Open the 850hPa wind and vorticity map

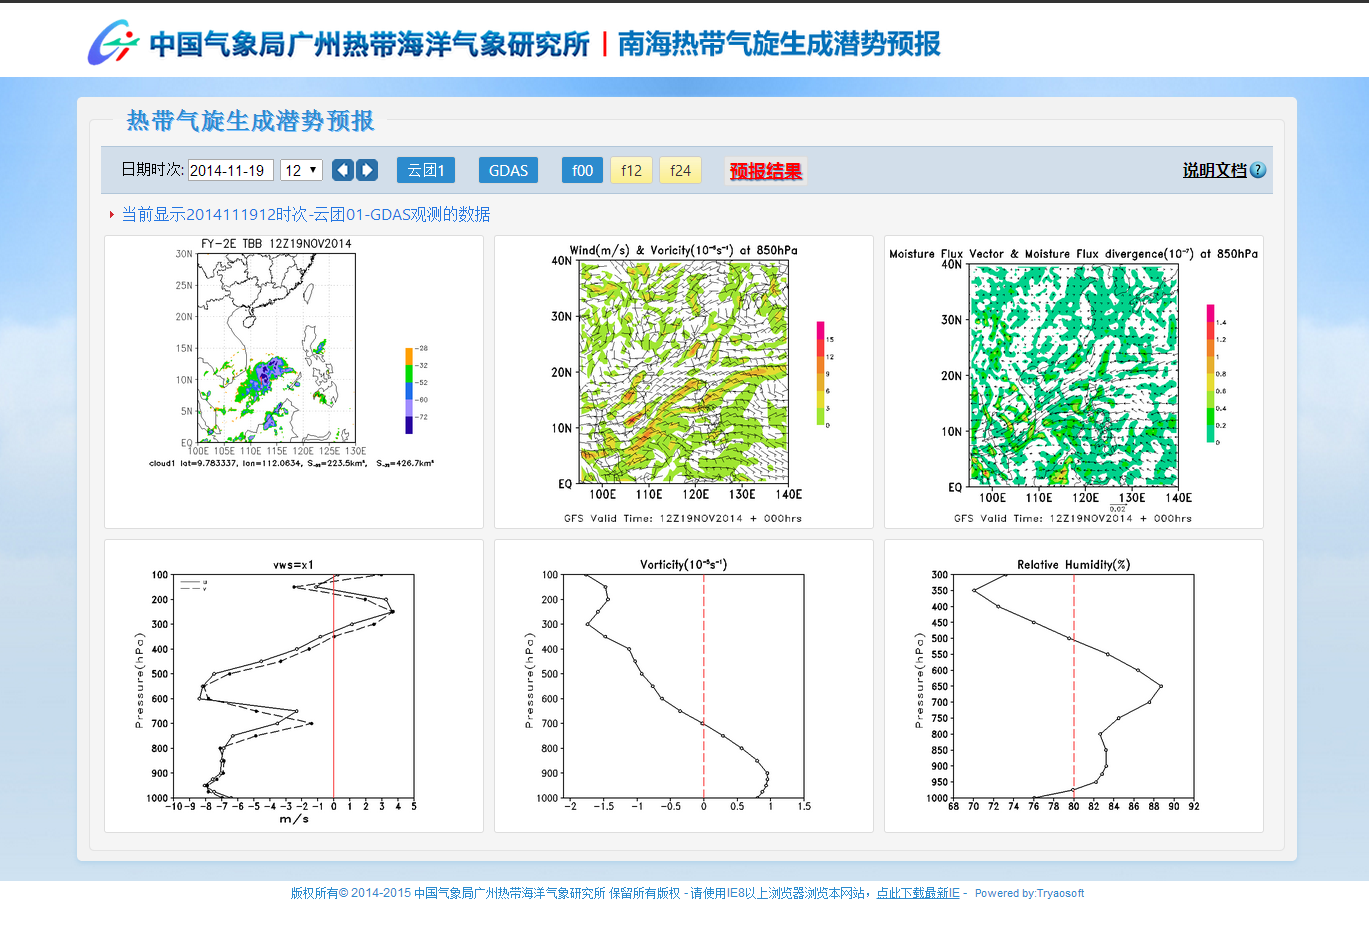coord(683,381)
